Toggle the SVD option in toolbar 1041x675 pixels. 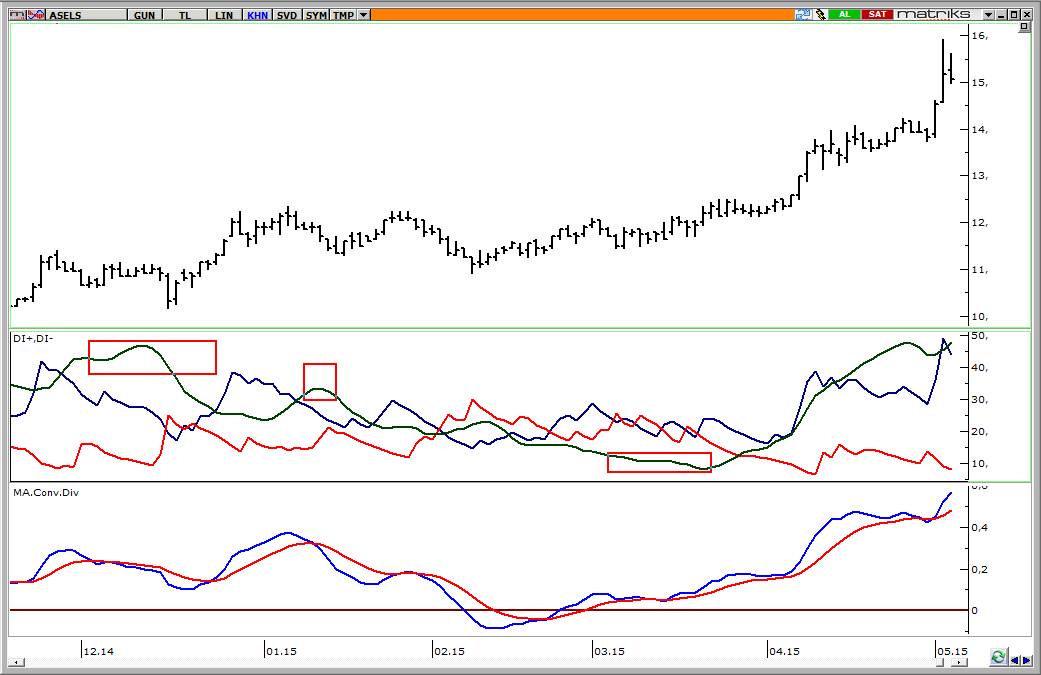(x=287, y=15)
